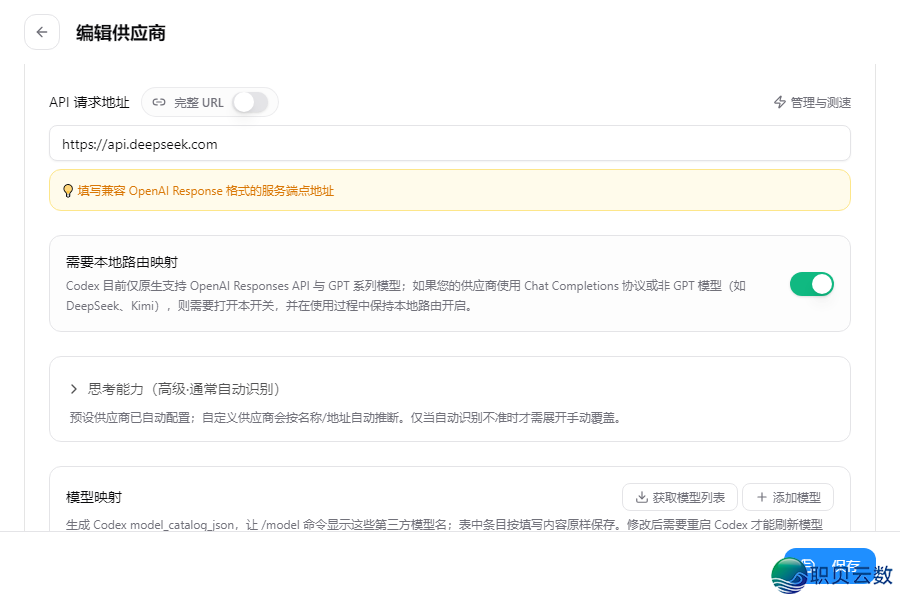Click the 需要本地路由映射 title

click(x=122, y=262)
